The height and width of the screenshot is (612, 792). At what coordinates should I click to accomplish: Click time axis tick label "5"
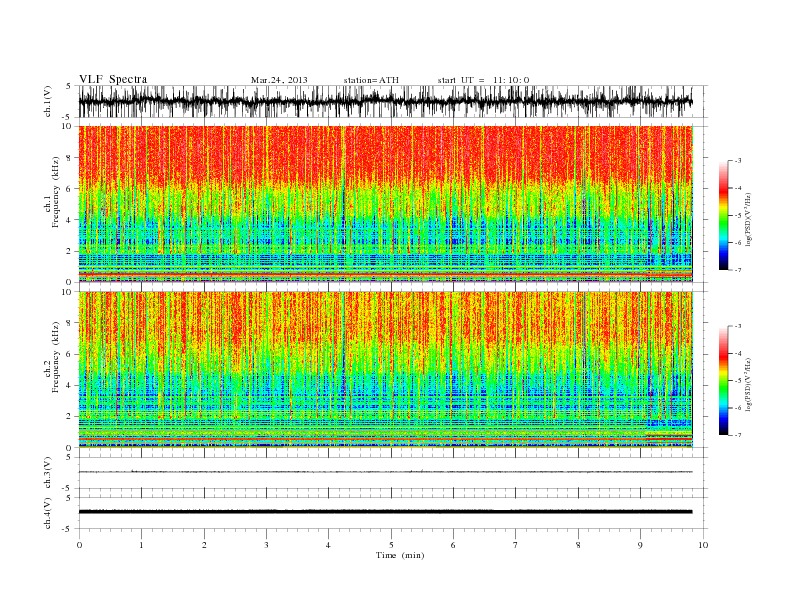pyautogui.click(x=391, y=545)
